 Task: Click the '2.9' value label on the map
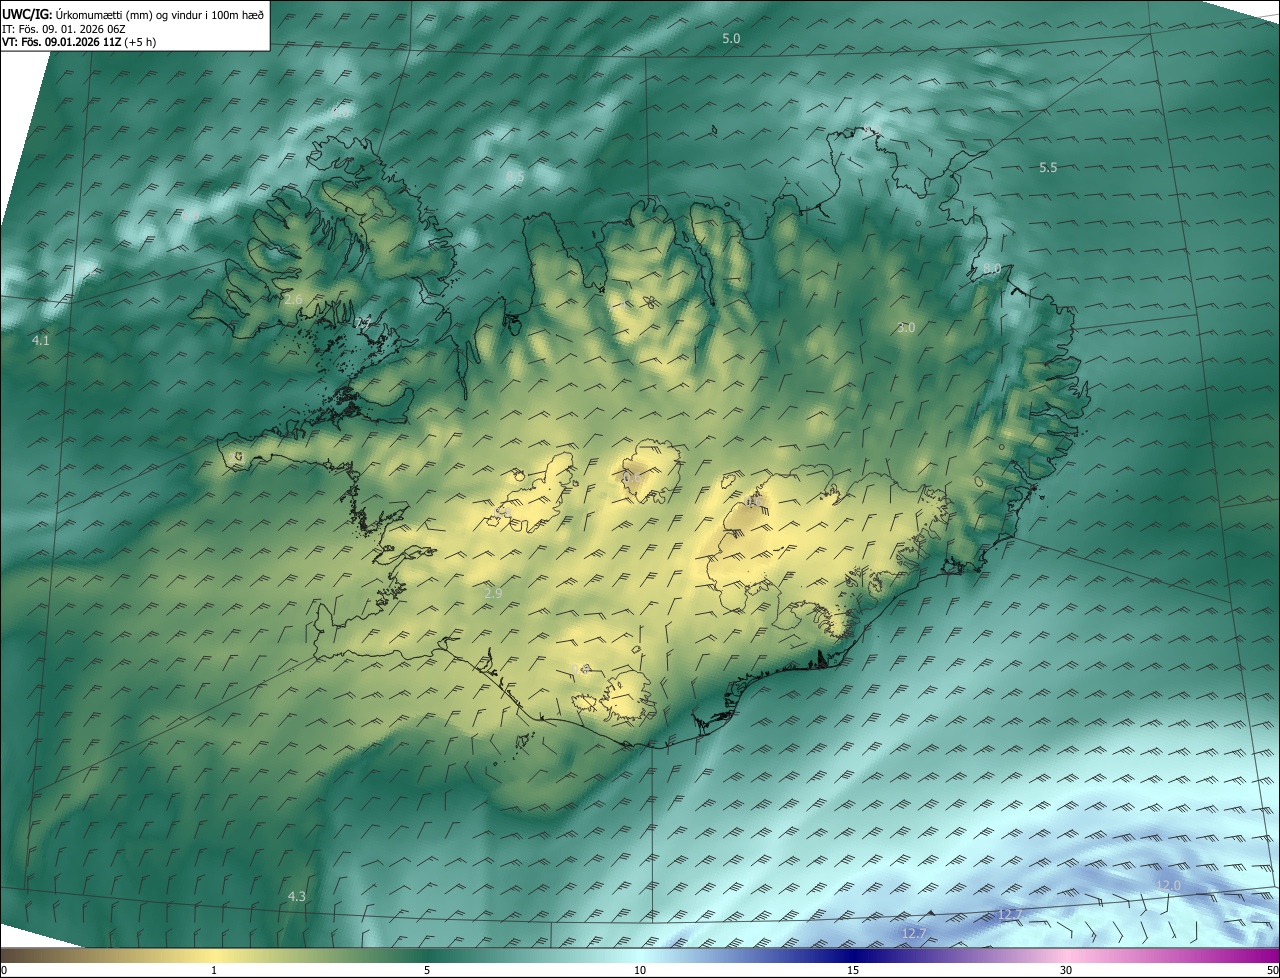coord(493,593)
